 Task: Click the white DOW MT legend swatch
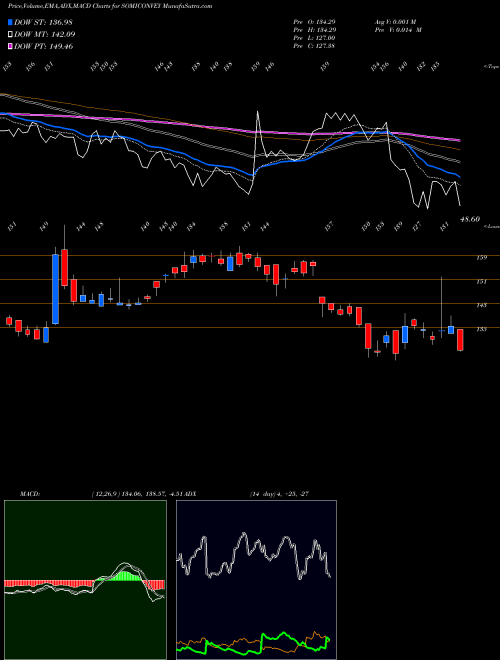pos(10,35)
